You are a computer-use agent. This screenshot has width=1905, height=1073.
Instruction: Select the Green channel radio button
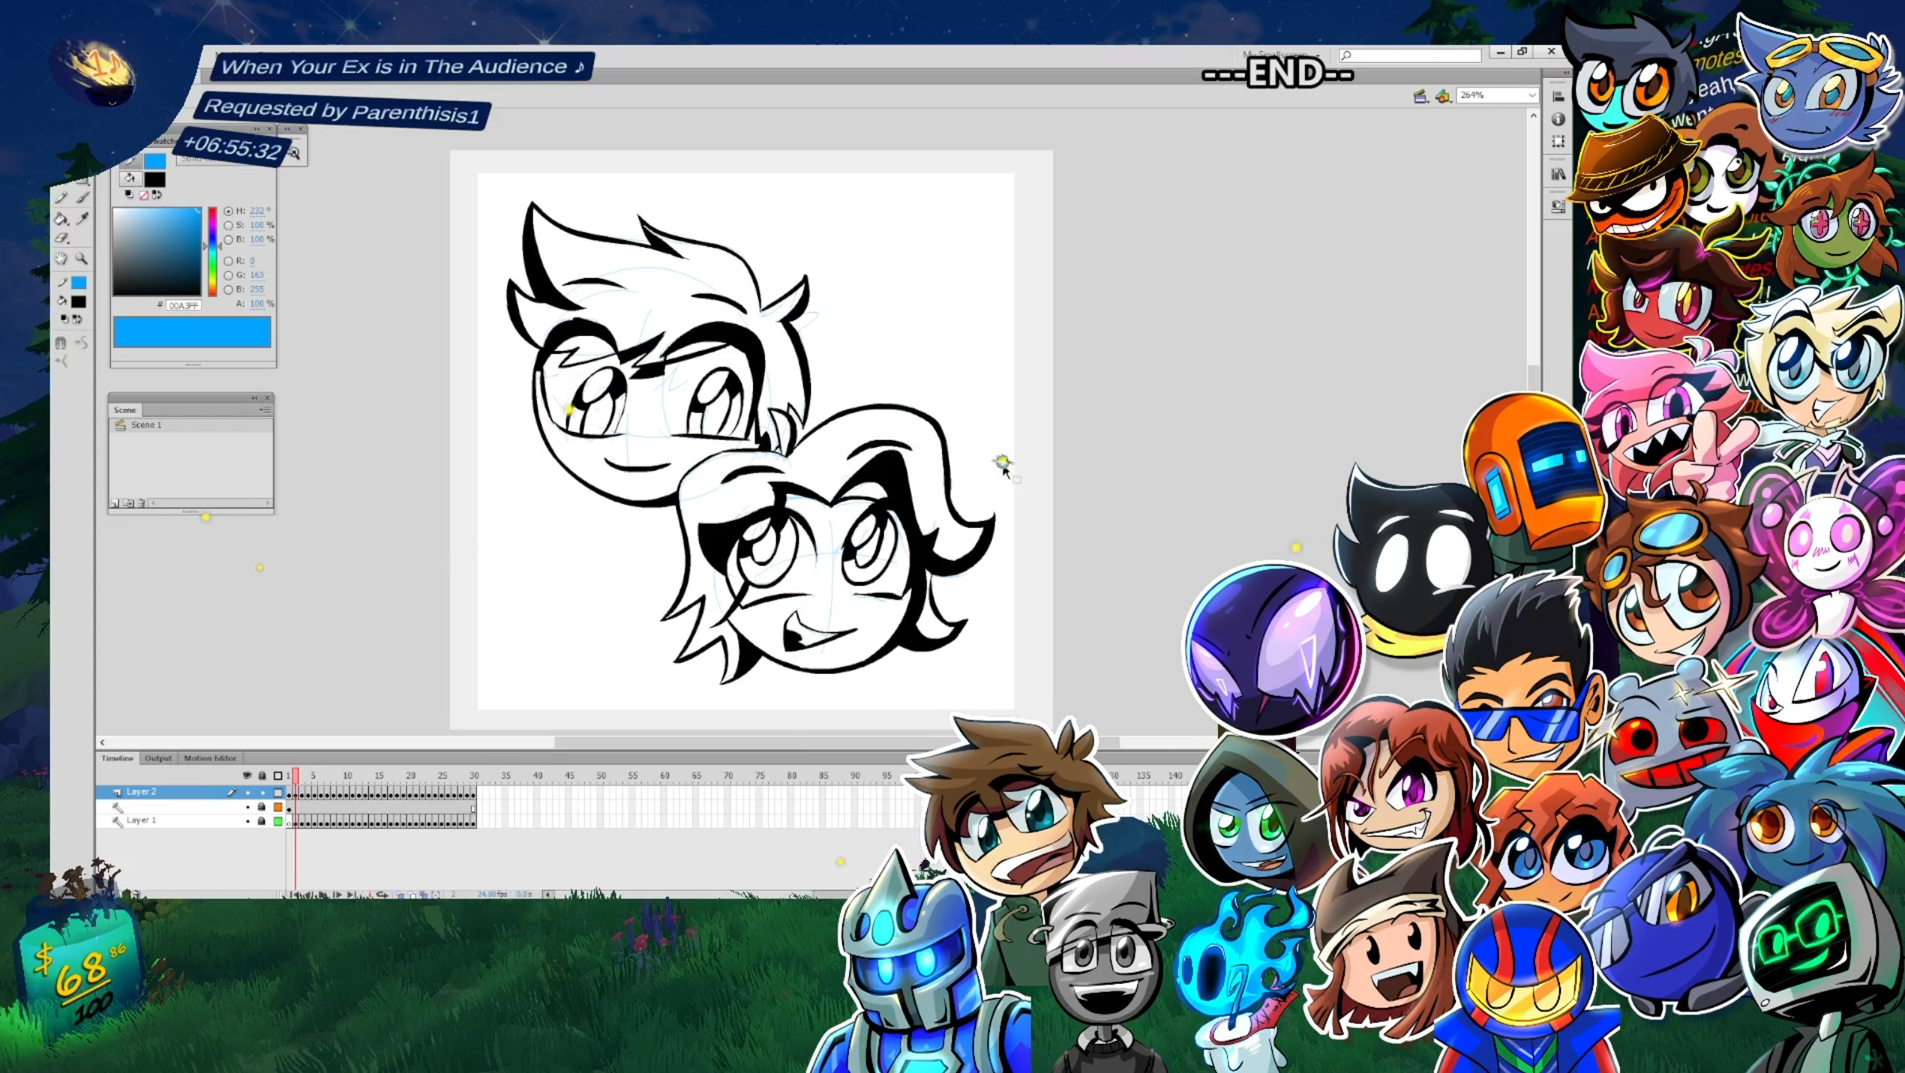click(228, 275)
